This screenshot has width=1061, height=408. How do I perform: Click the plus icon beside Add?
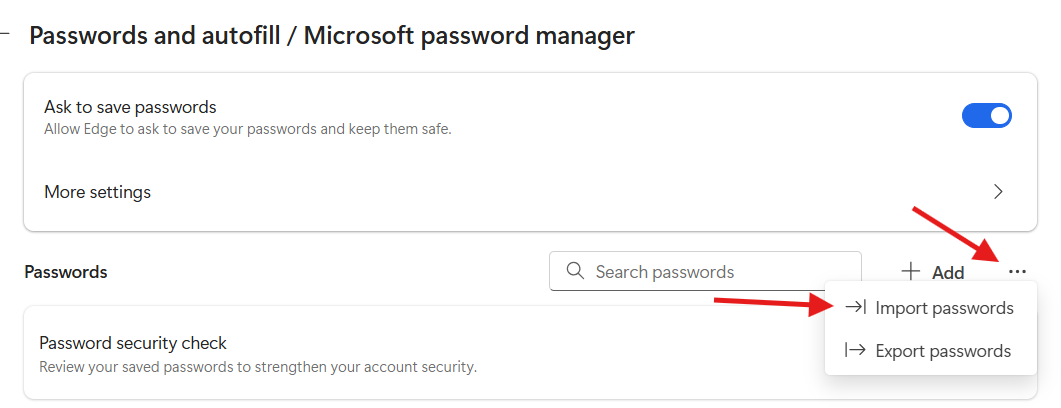point(910,271)
